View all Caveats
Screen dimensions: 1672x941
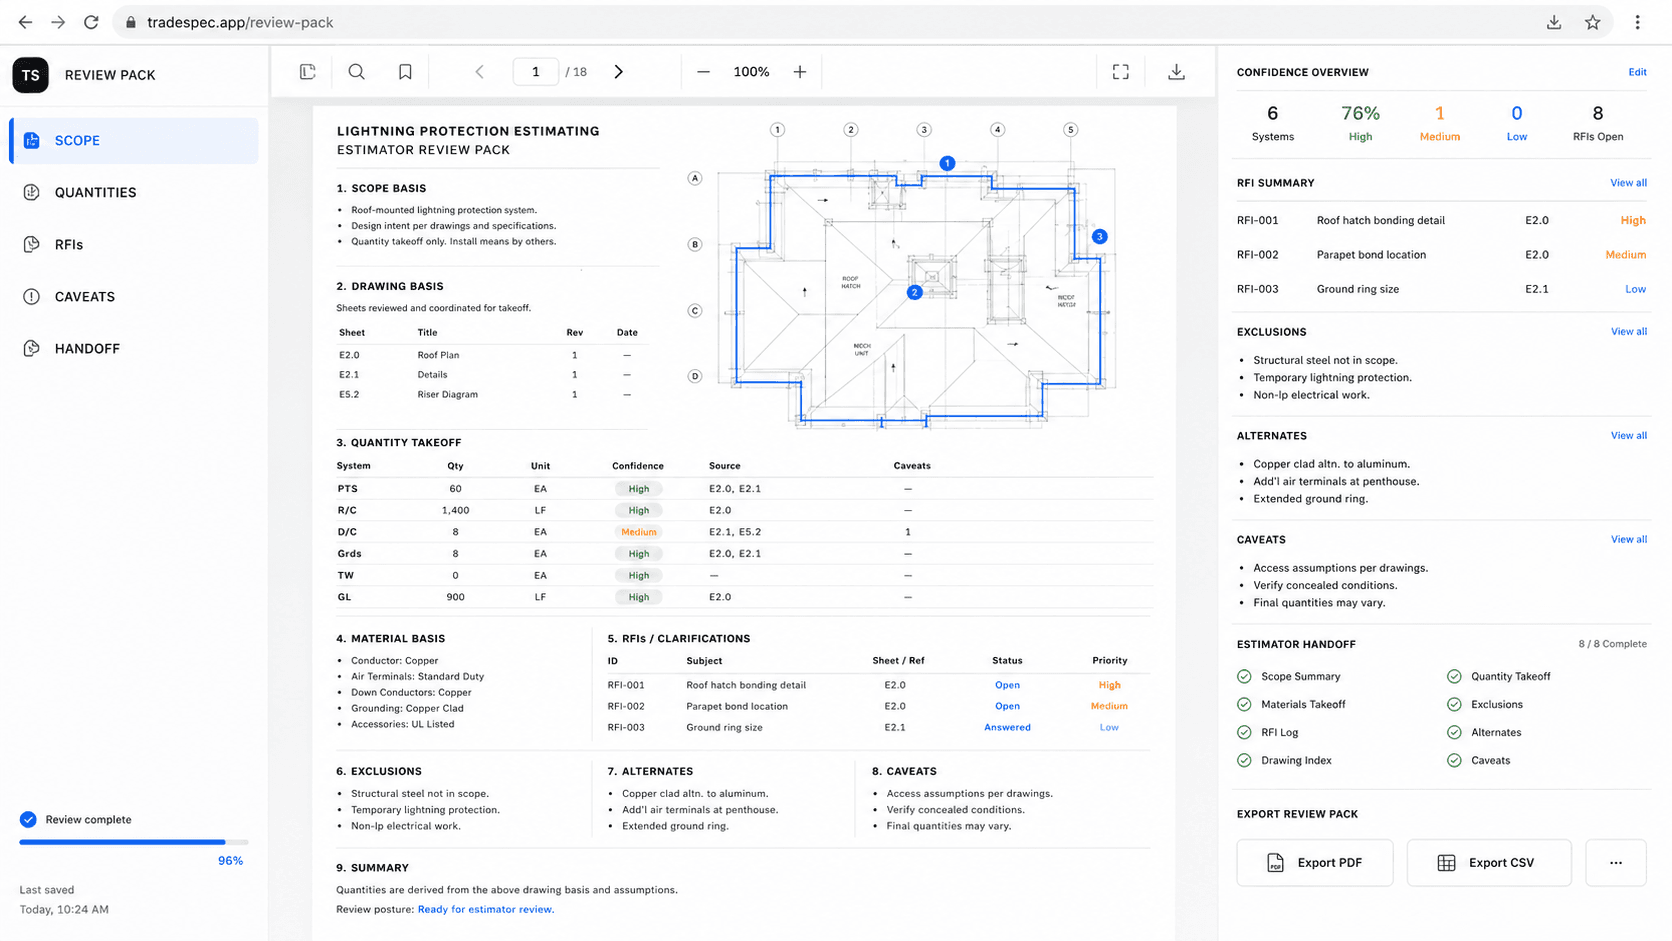[x=1628, y=540]
